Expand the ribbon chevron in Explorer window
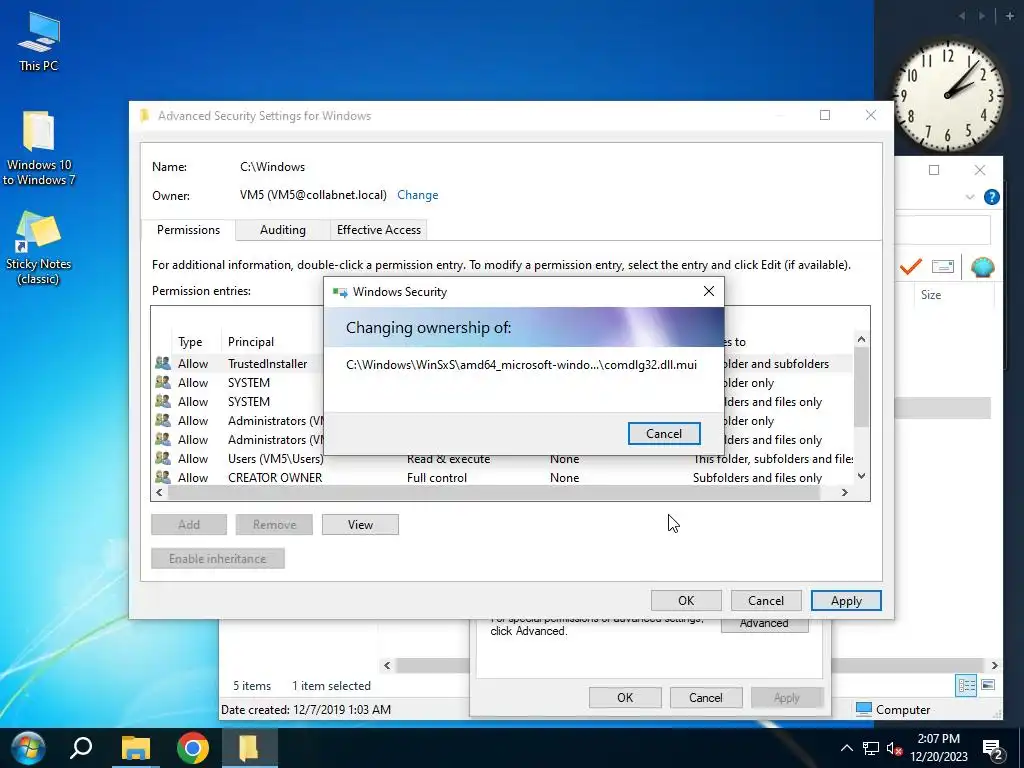This screenshot has height=768, width=1024. coord(970,197)
